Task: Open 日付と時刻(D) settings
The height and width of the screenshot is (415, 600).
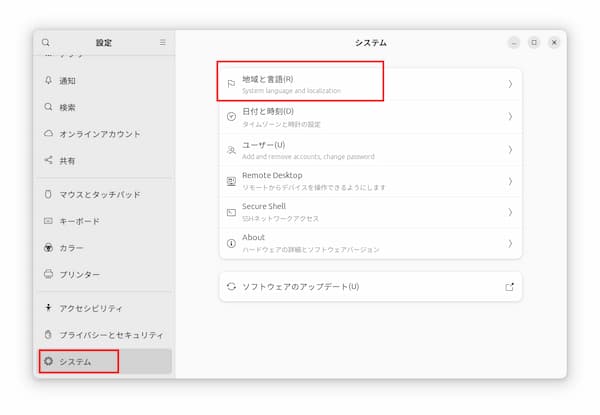Action: [370, 117]
